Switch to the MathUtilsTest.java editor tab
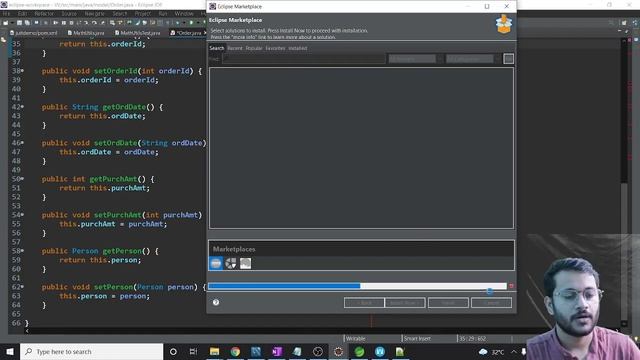Screen dimensions: 640x360 pos(138,33)
